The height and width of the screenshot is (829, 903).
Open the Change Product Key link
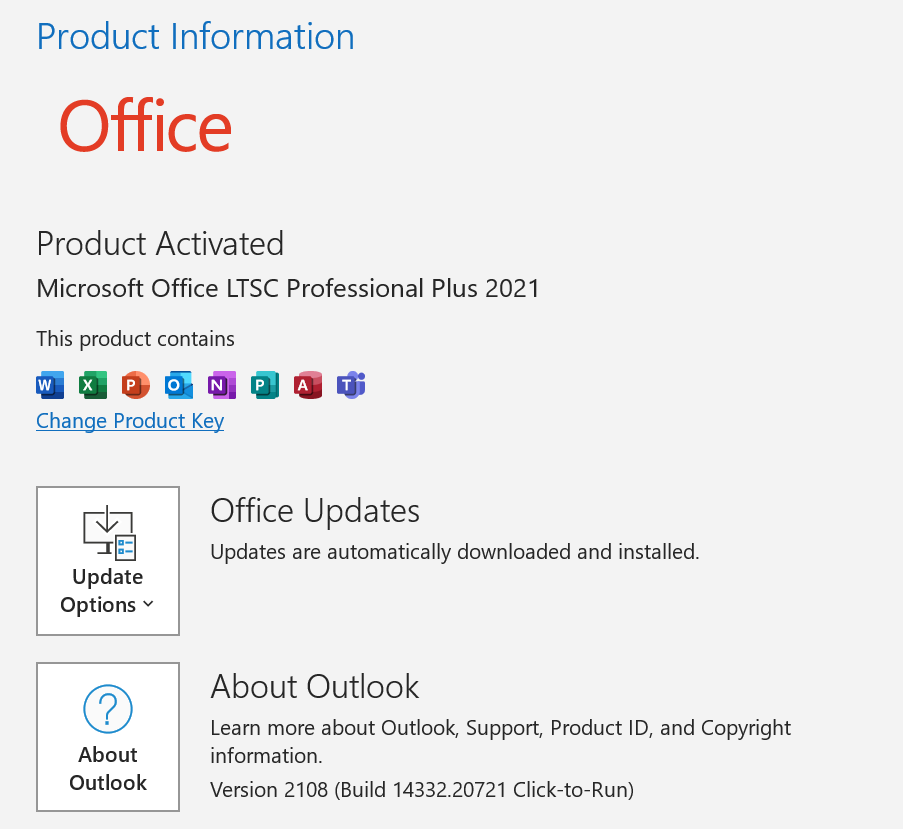click(x=130, y=421)
